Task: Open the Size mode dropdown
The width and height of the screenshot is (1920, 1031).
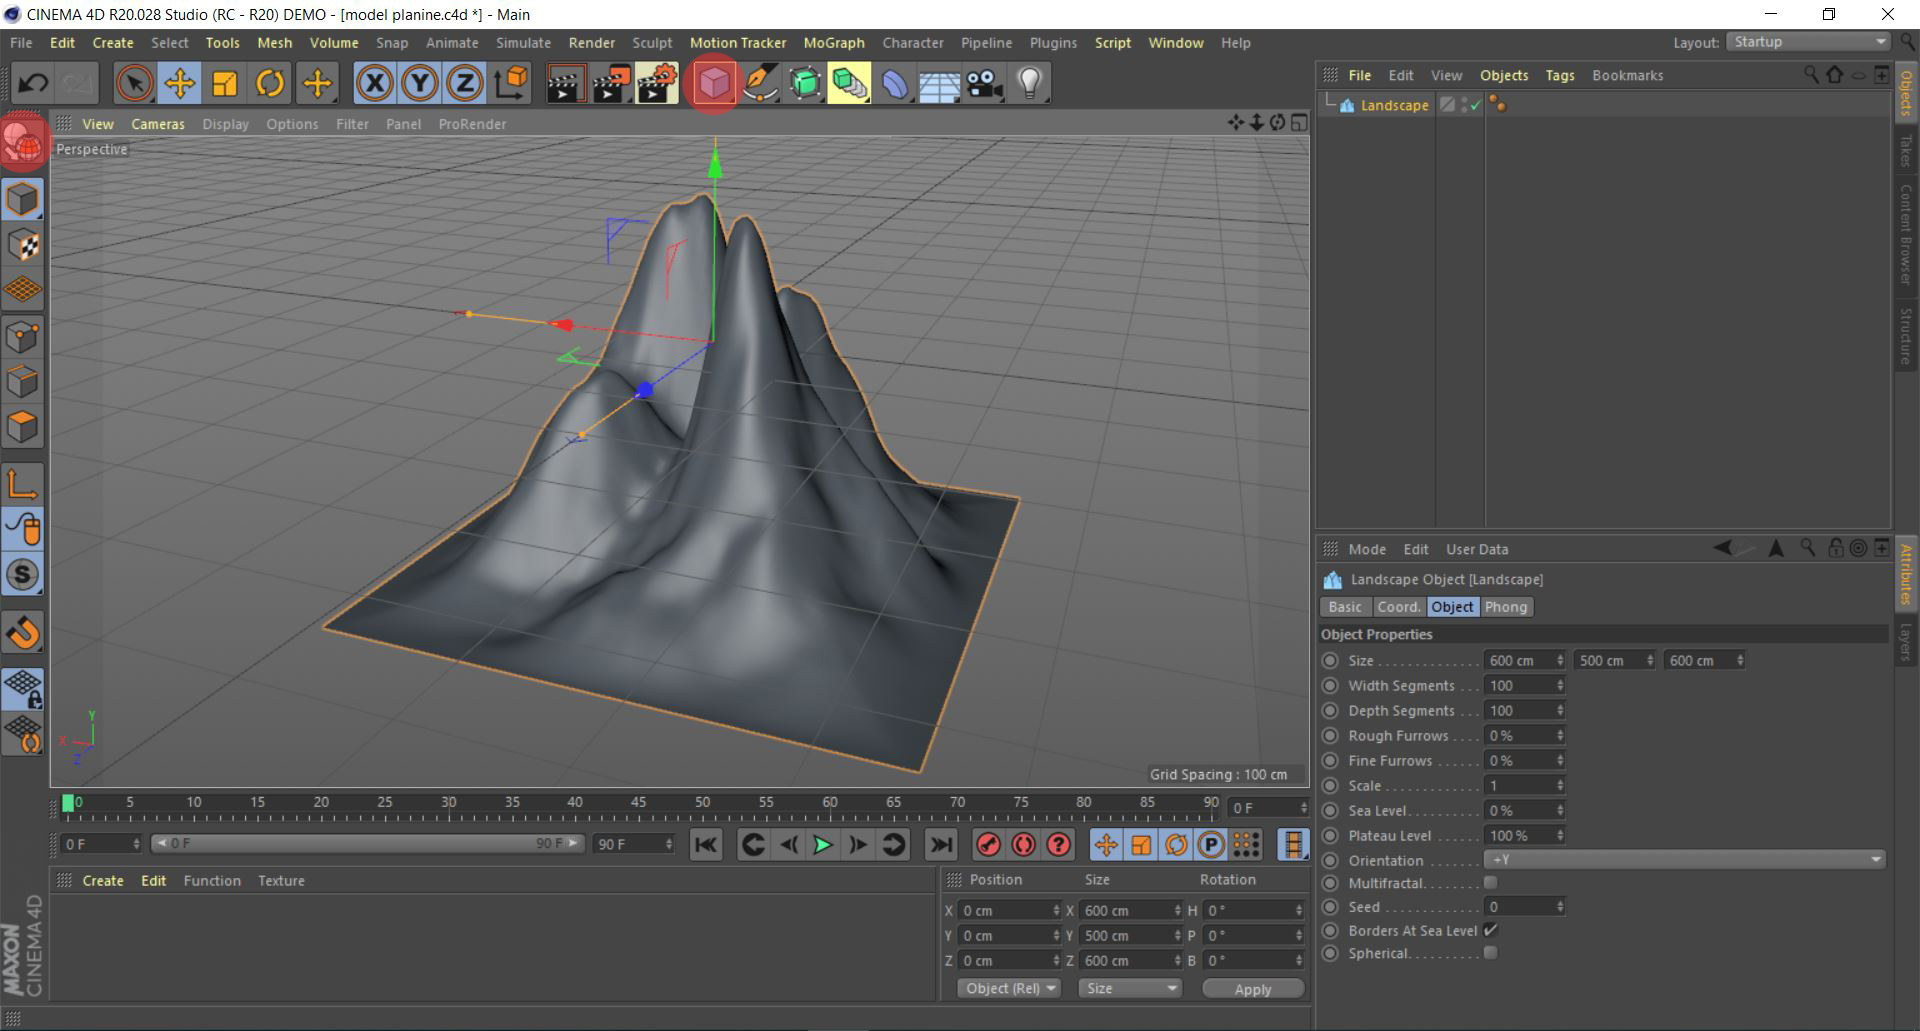Action: 1130,988
